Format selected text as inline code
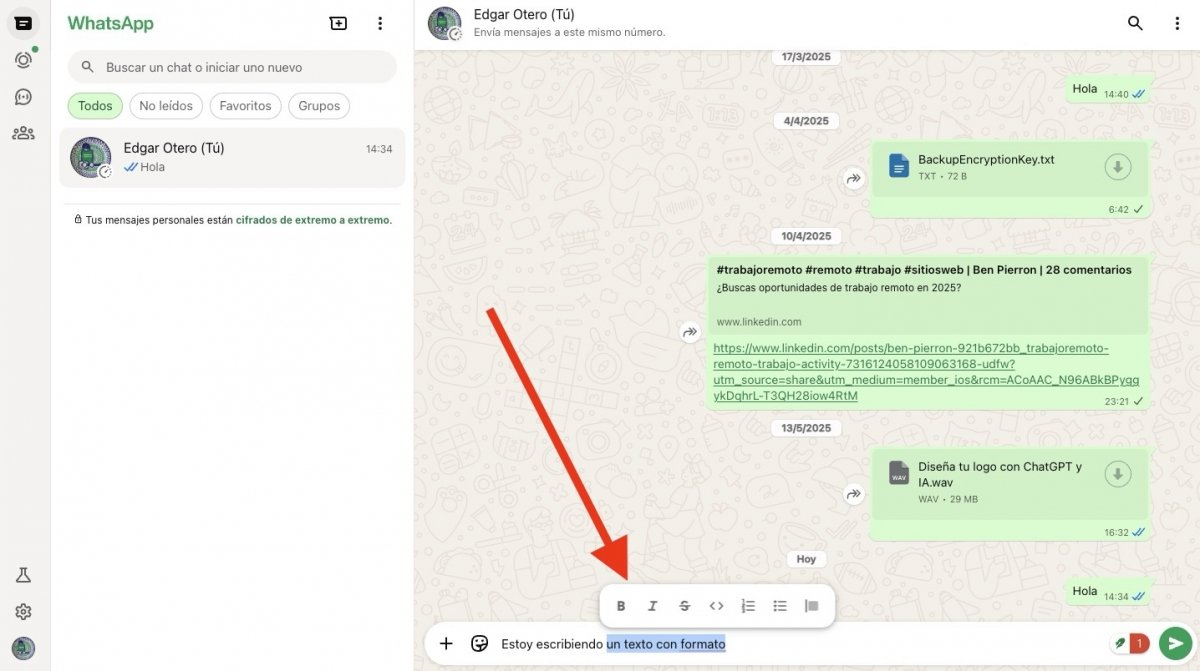The height and width of the screenshot is (671, 1200). click(x=716, y=606)
